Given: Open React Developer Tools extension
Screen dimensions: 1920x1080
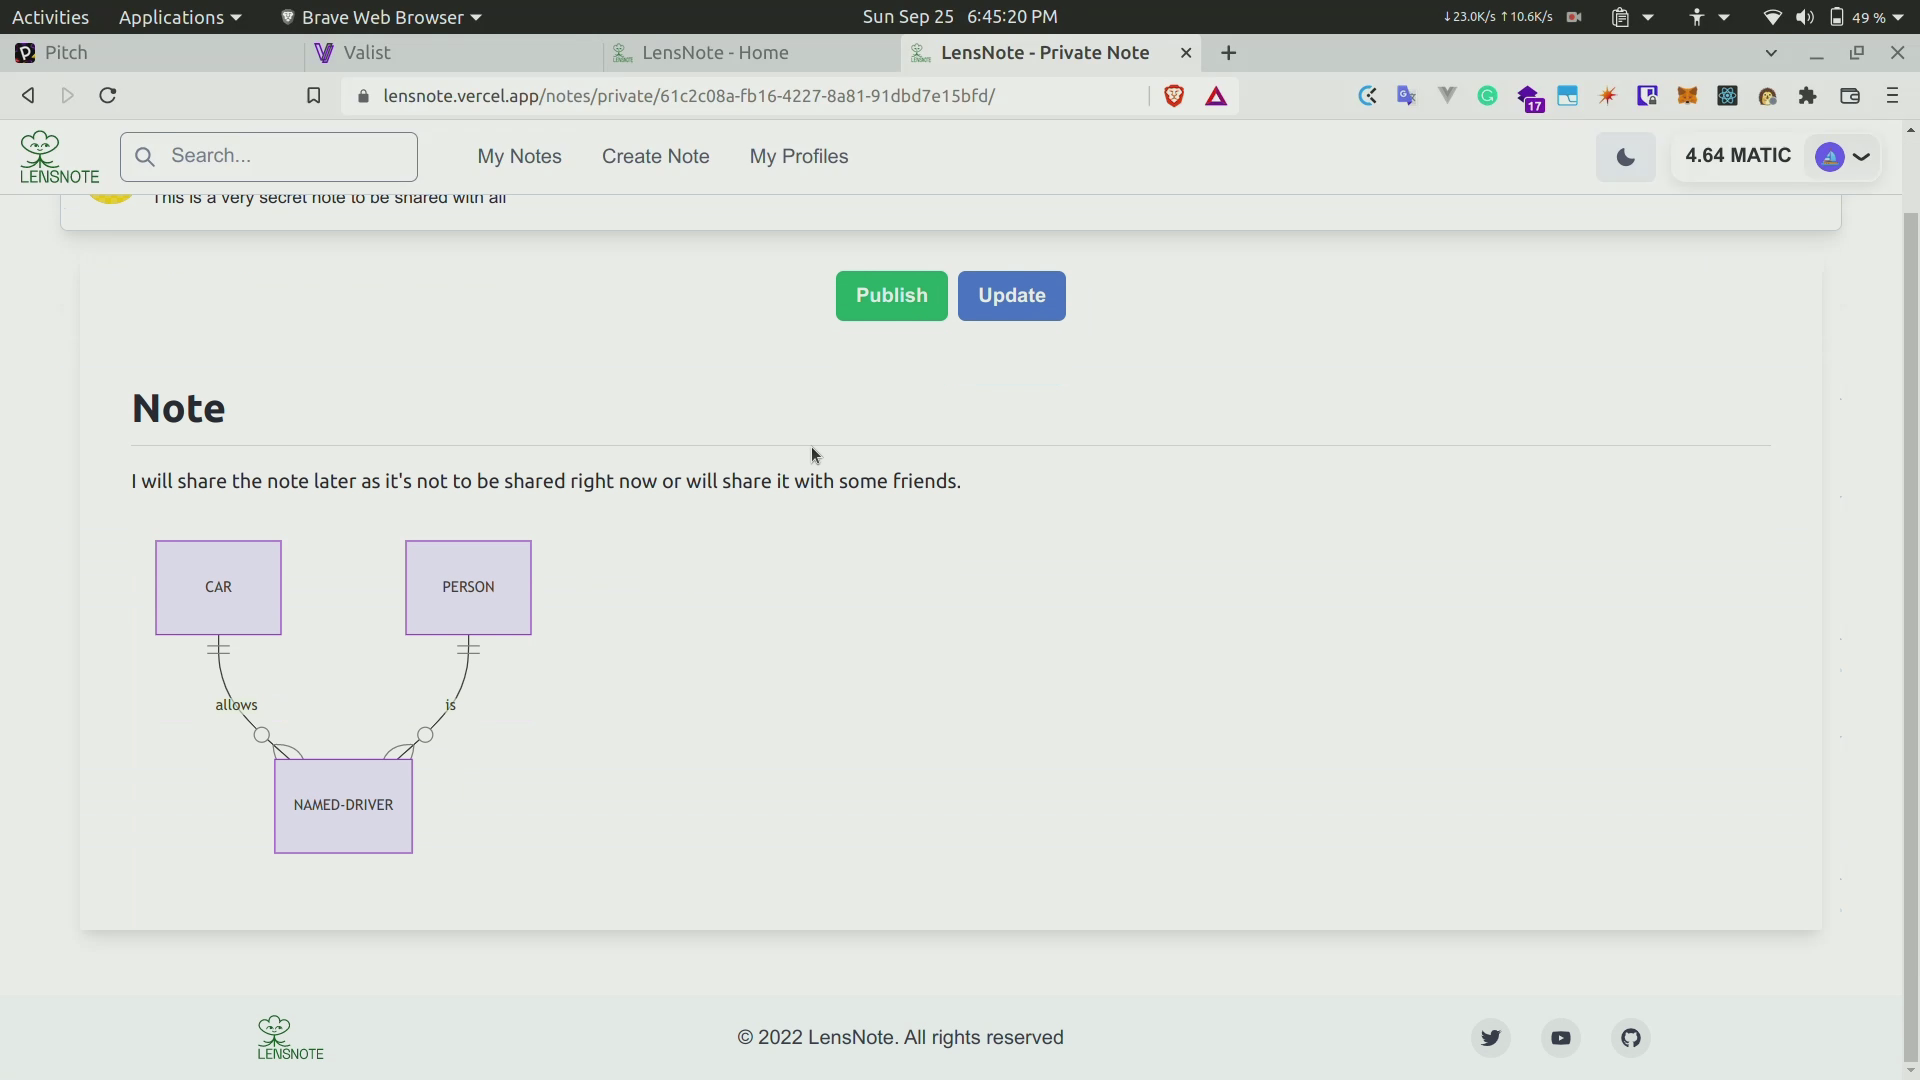Looking at the screenshot, I should [x=1727, y=96].
